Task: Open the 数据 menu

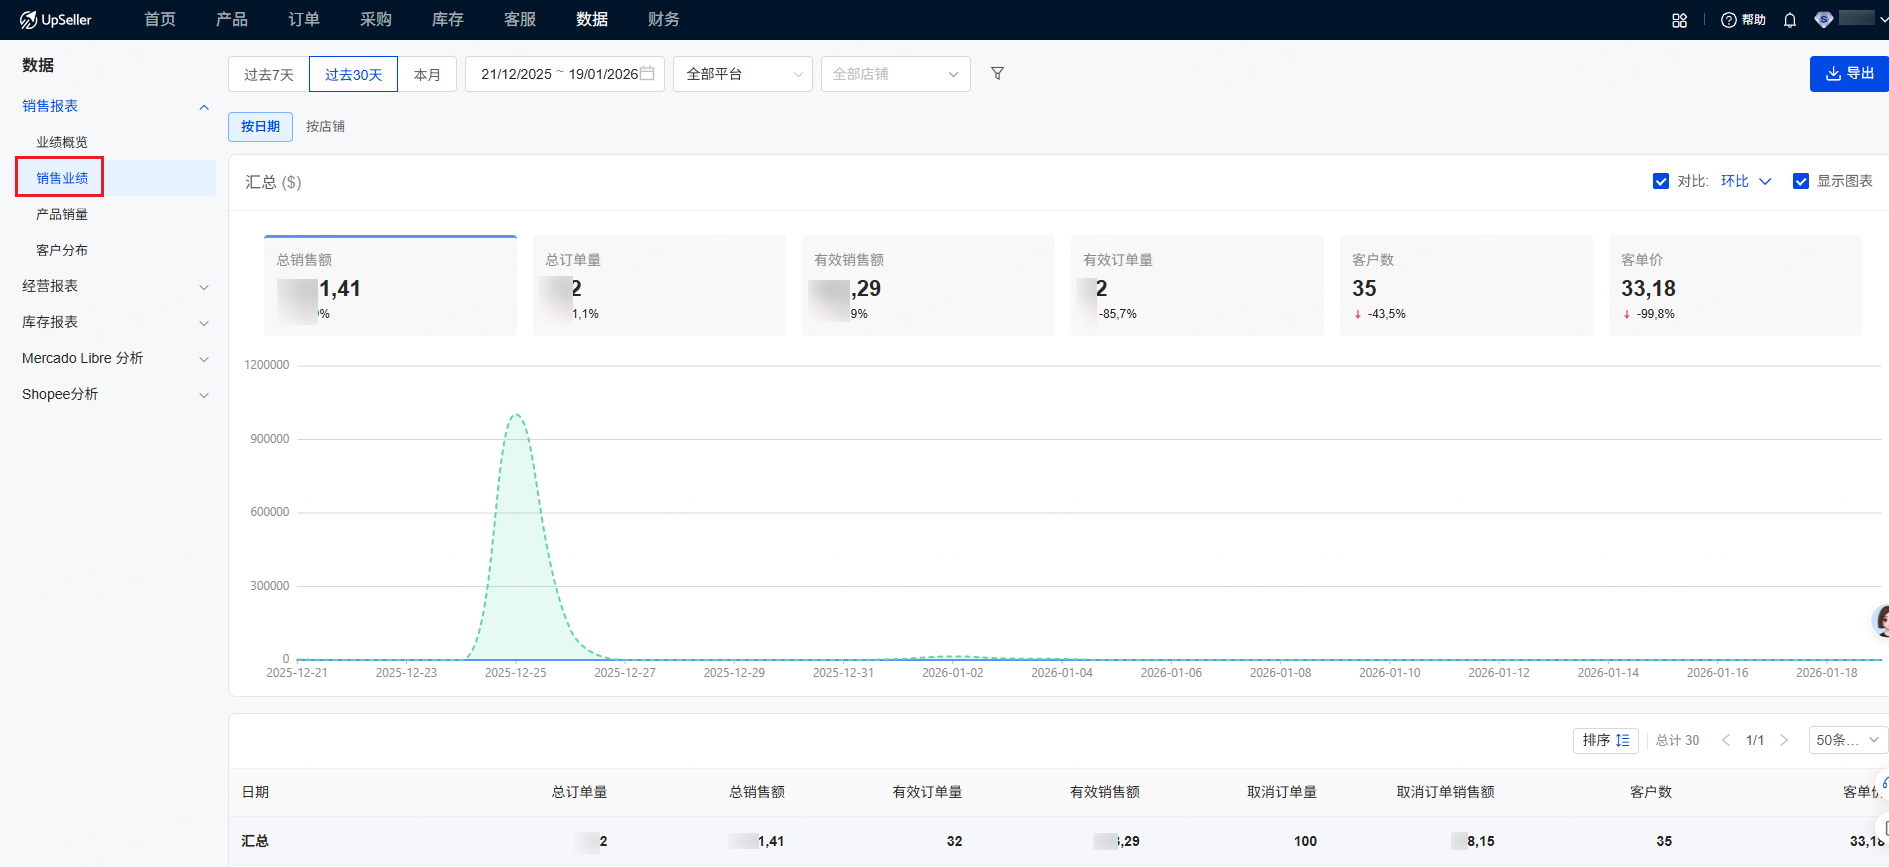Action: [592, 20]
